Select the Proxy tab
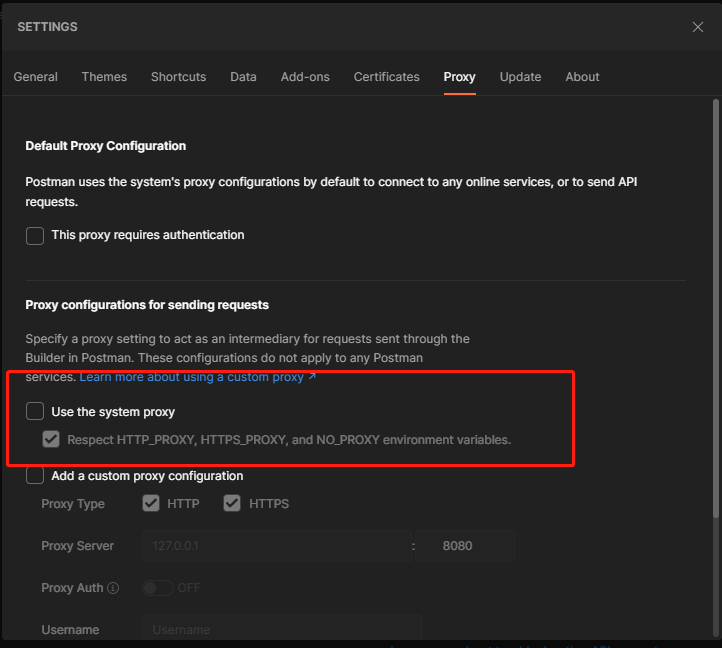This screenshot has width=722, height=648. coord(460,77)
